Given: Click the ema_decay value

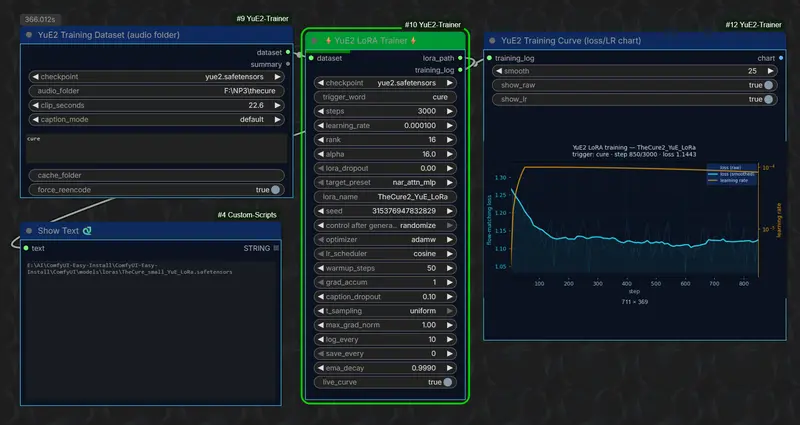Looking at the screenshot, I should click(x=424, y=368).
